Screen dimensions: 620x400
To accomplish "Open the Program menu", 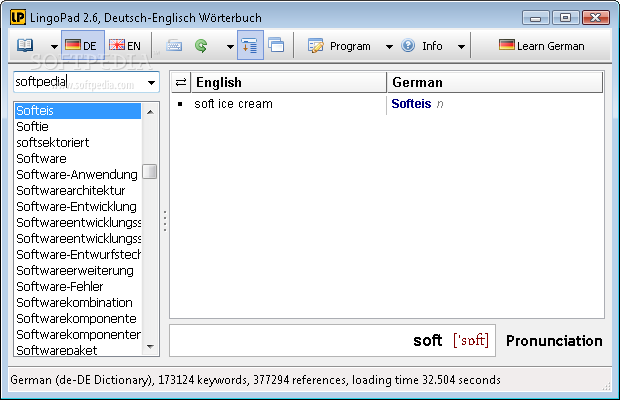I will click(340, 46).
